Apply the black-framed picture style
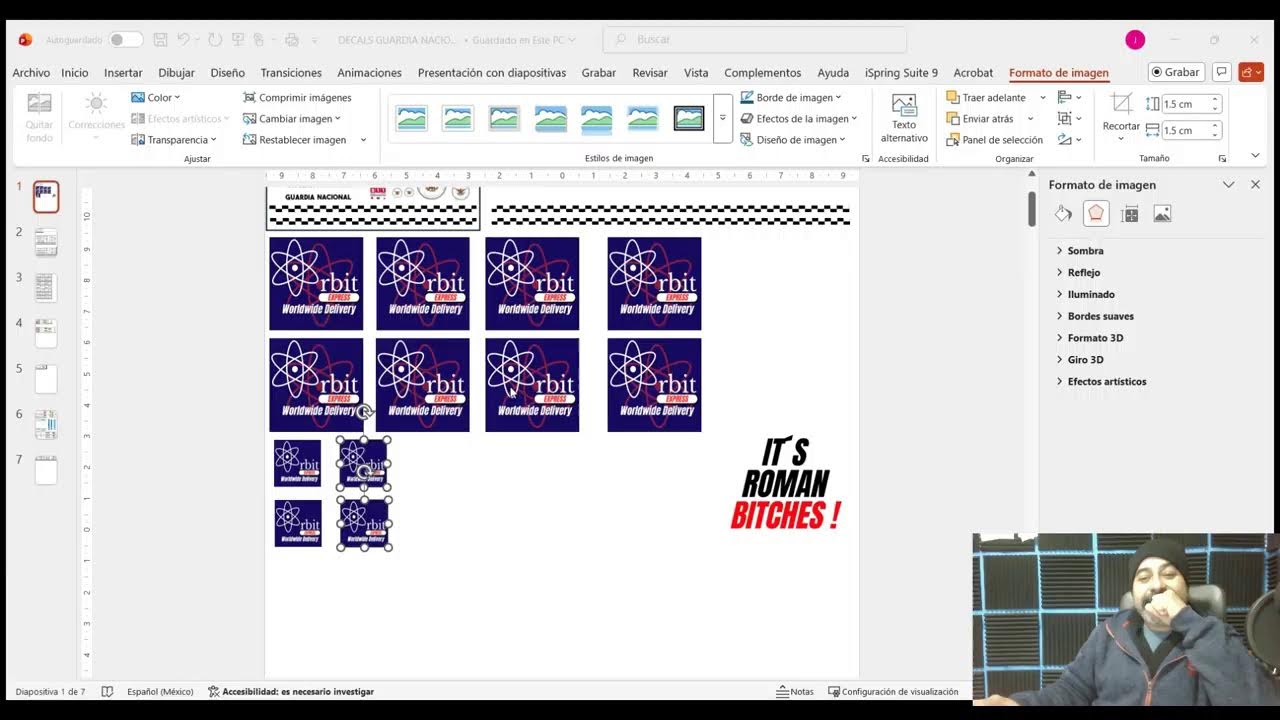This screenshot has height=720, width=1280. [689, 118]
